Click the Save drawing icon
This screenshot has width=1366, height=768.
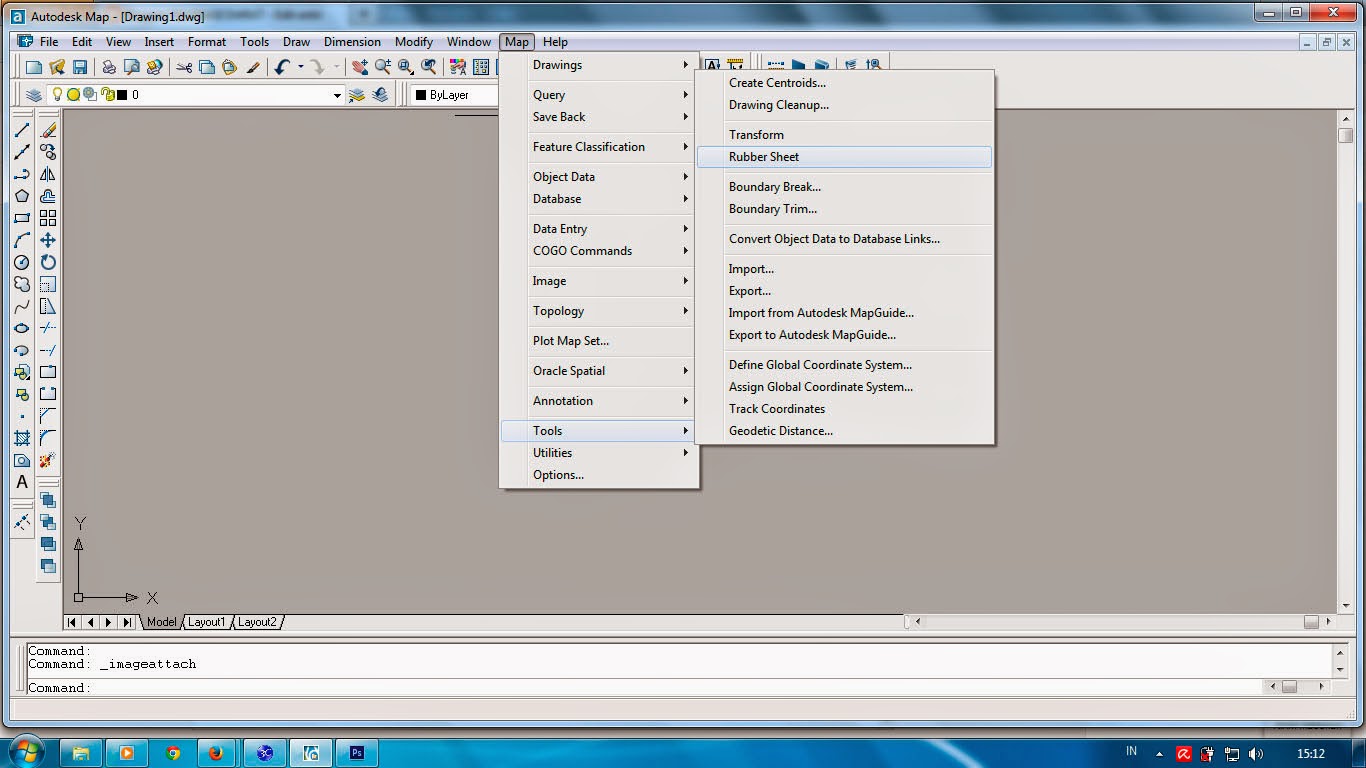pos(82,66)
